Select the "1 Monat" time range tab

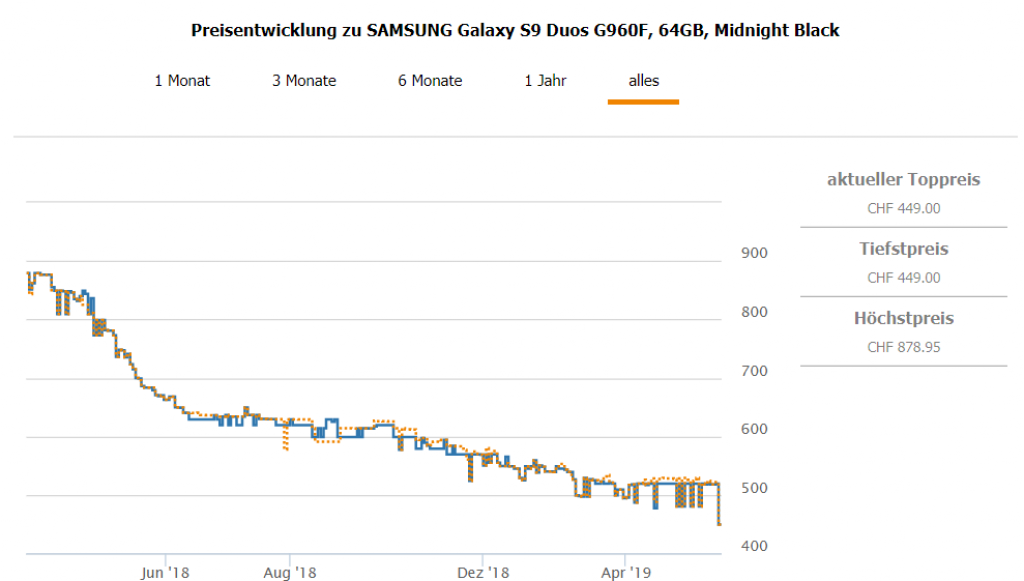pos(182,81)
